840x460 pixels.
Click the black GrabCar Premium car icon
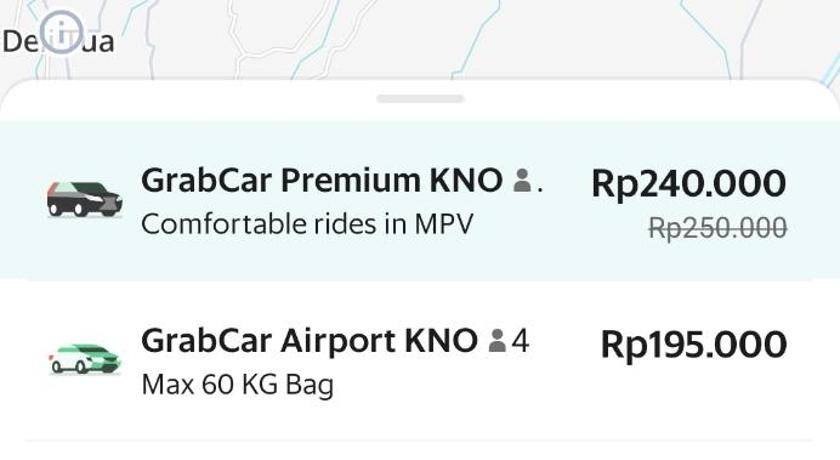(x=84, y=199)
